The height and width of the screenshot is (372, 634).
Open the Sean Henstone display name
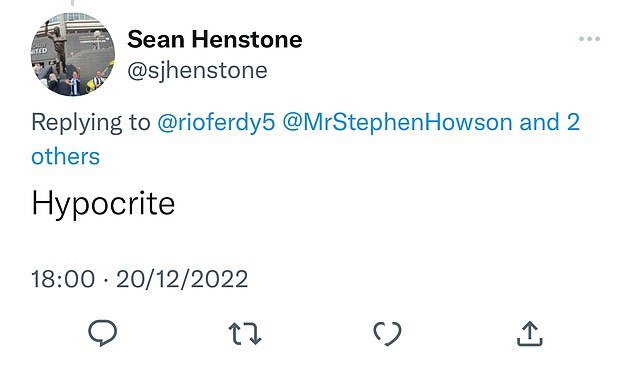[215, 40]
